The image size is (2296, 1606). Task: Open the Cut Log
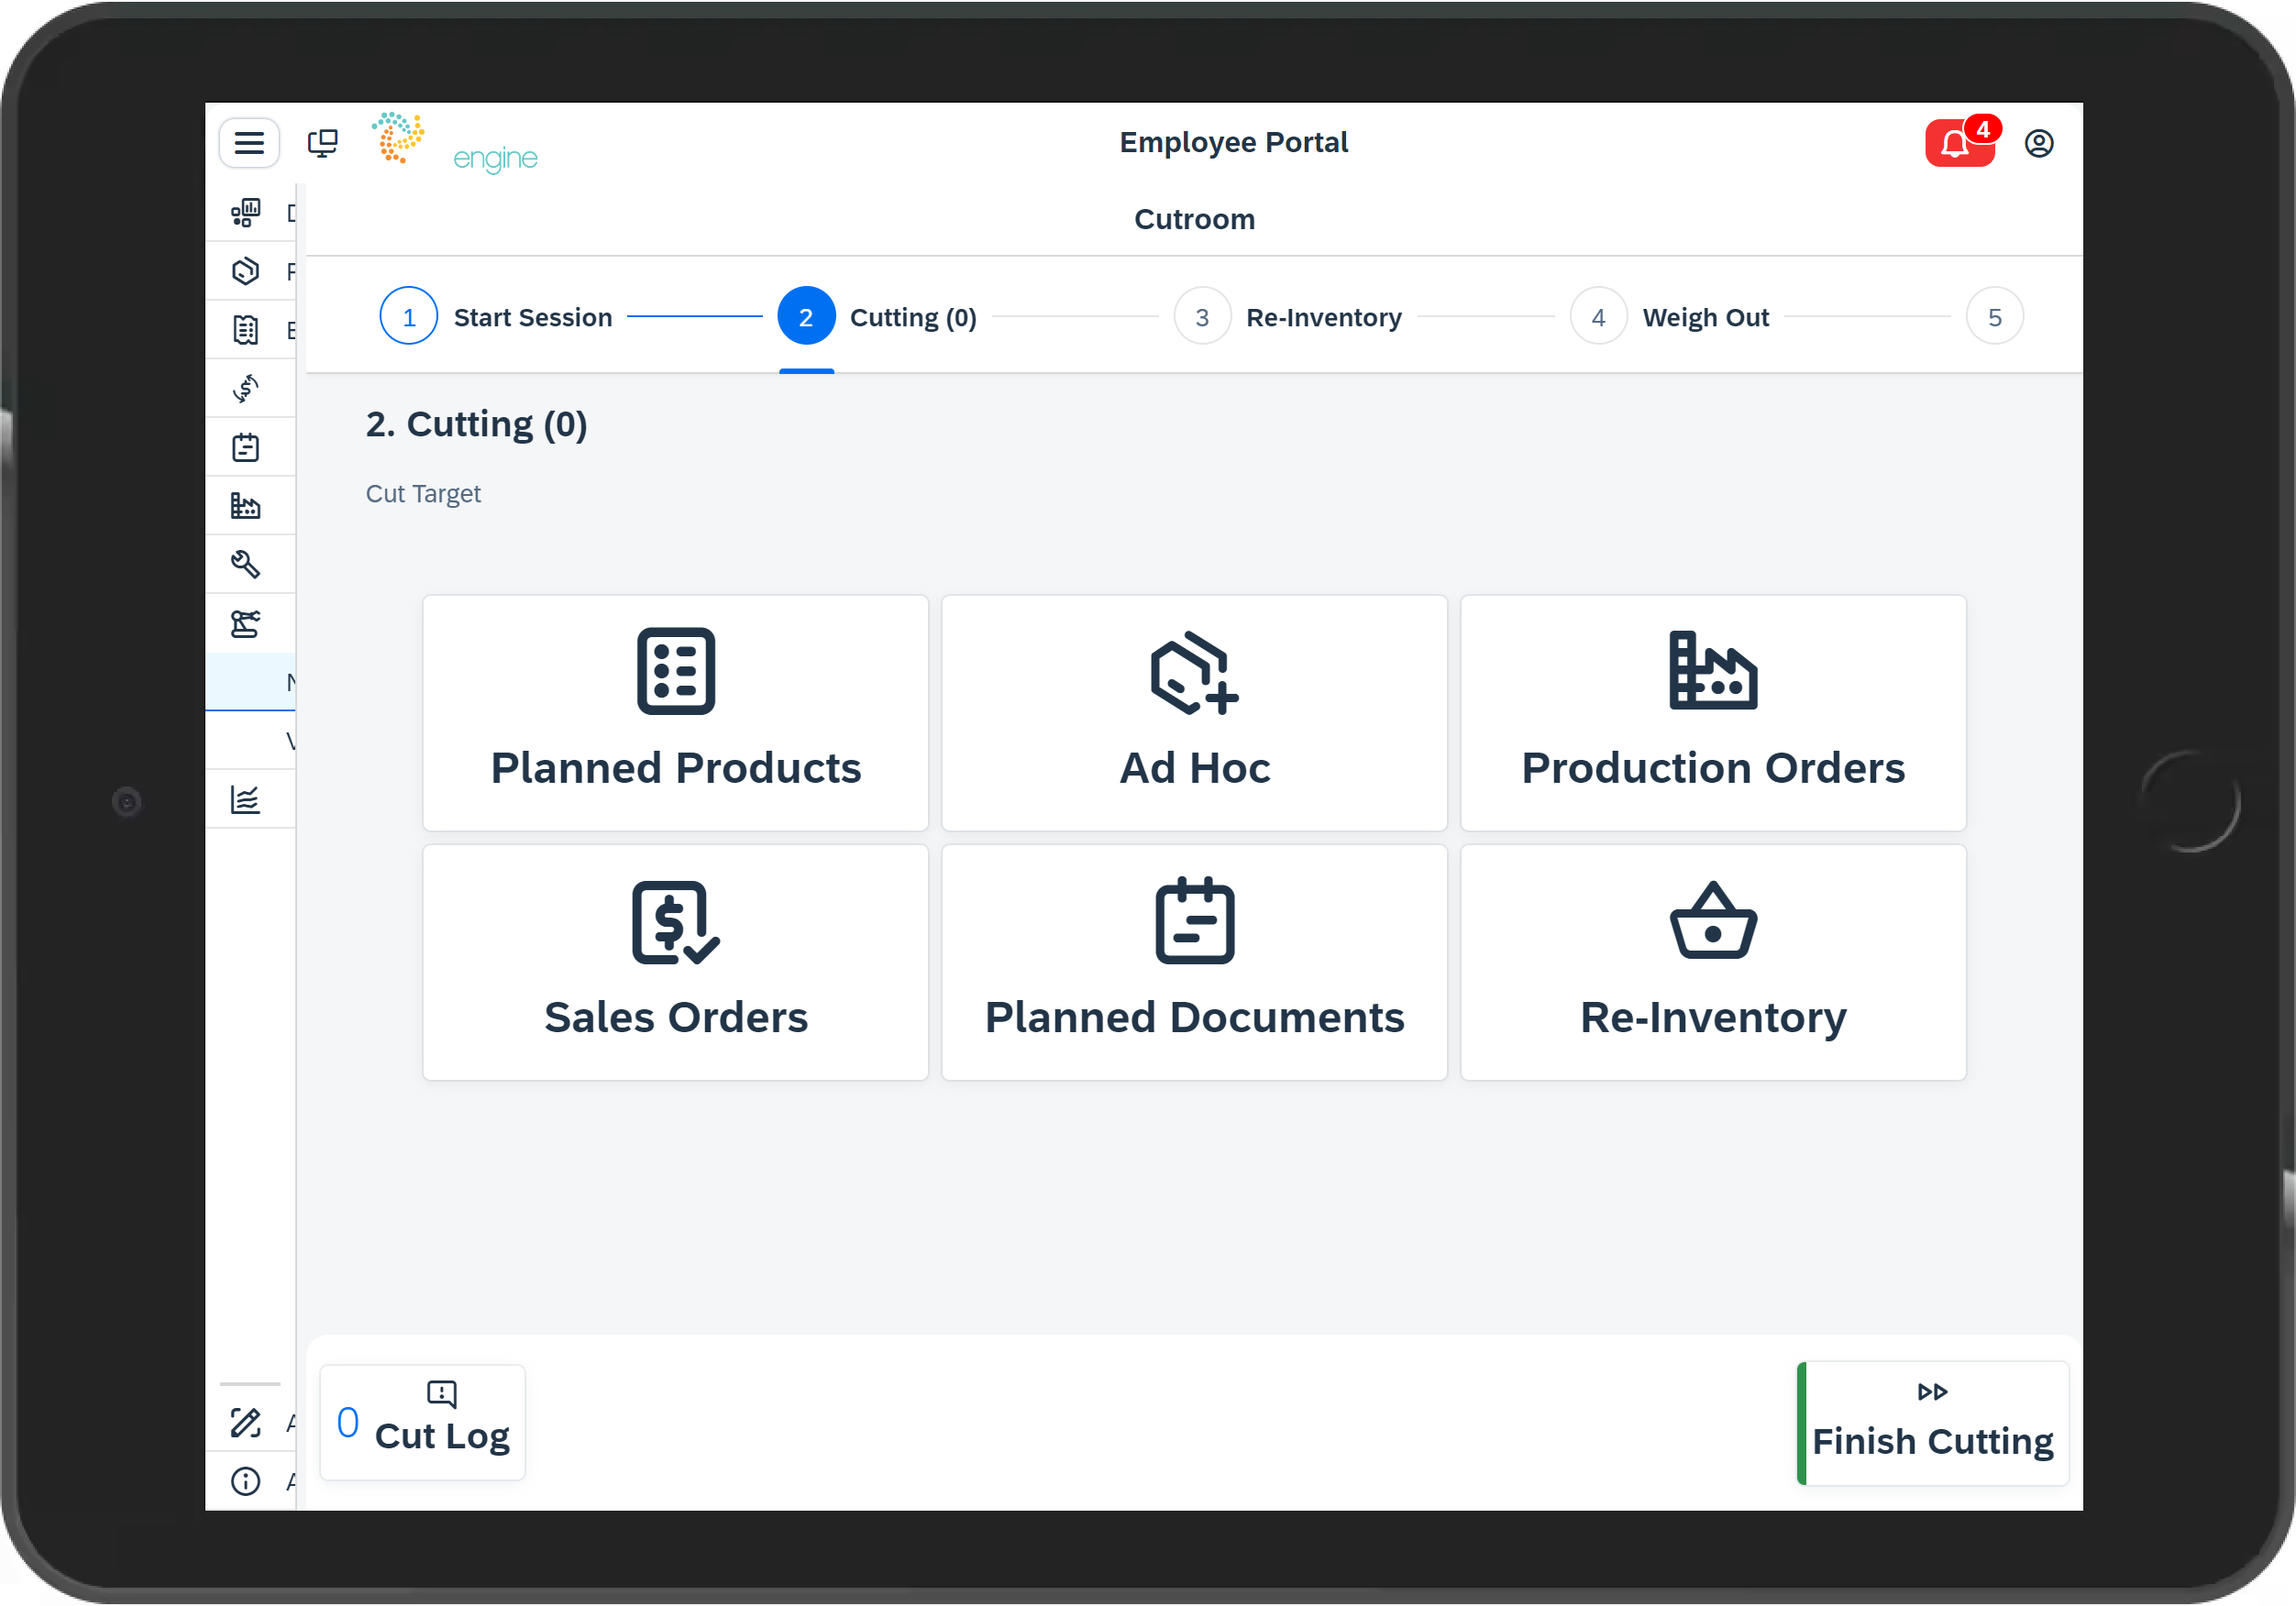422,1422
